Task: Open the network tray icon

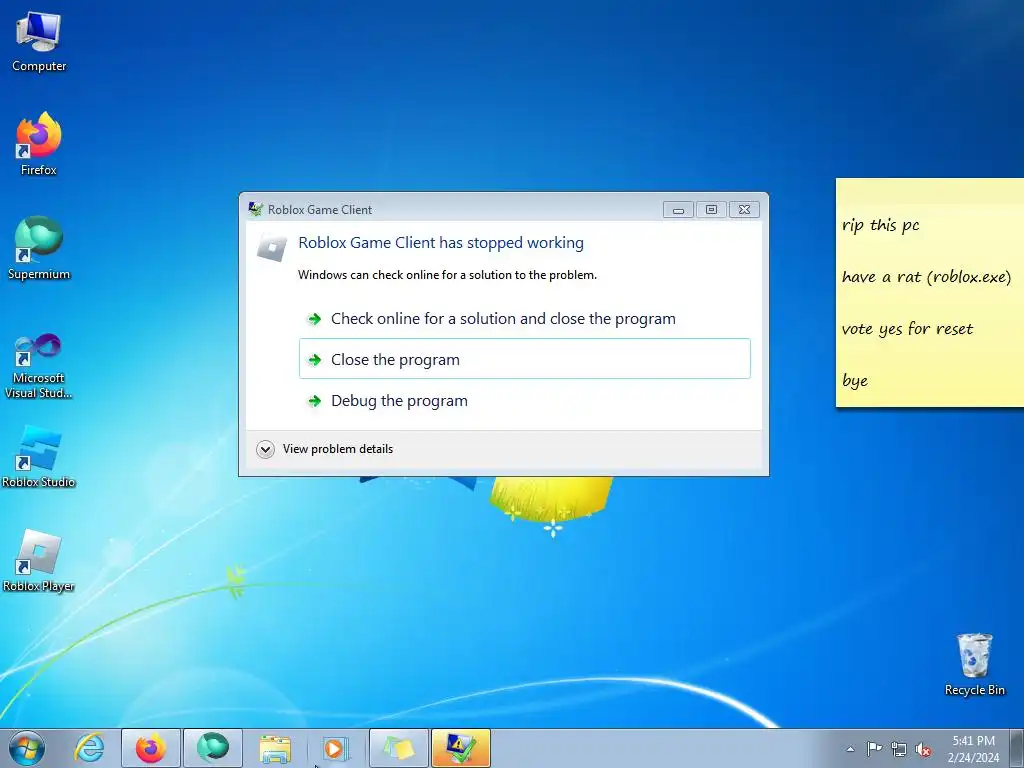Action: (x=899, y=749)
